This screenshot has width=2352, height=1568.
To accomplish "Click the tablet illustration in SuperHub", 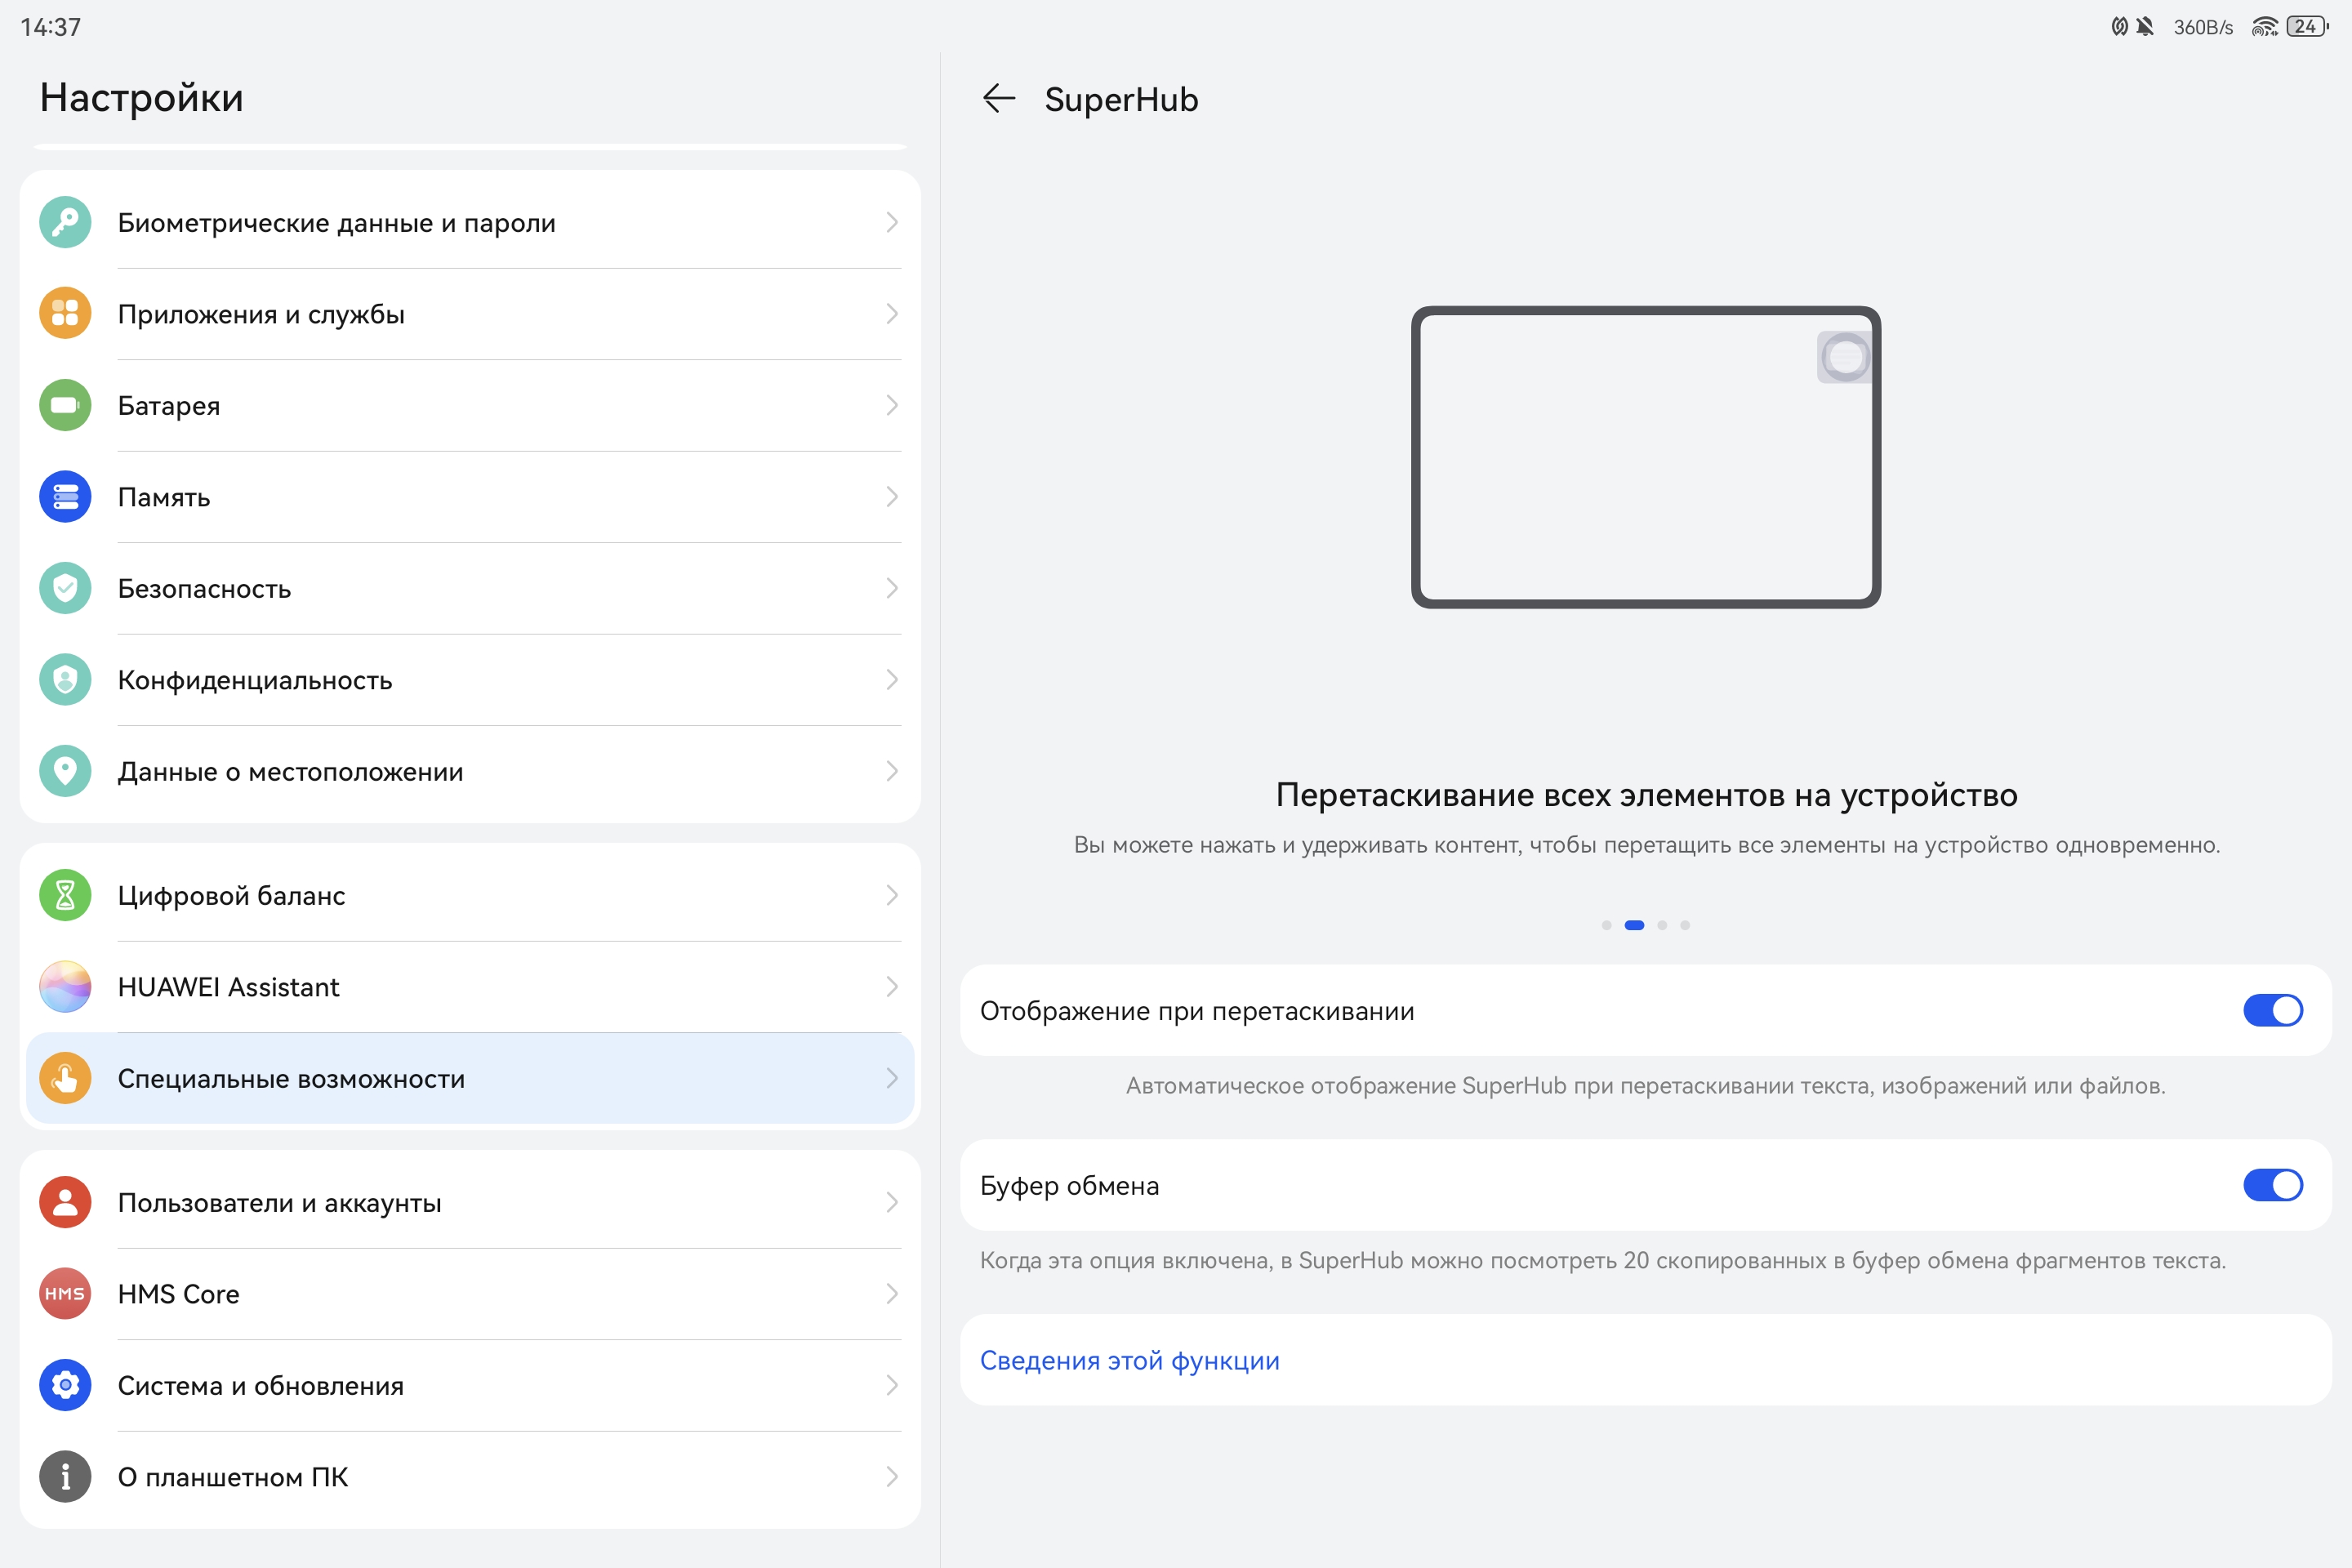I will [x=1645, y=457].
